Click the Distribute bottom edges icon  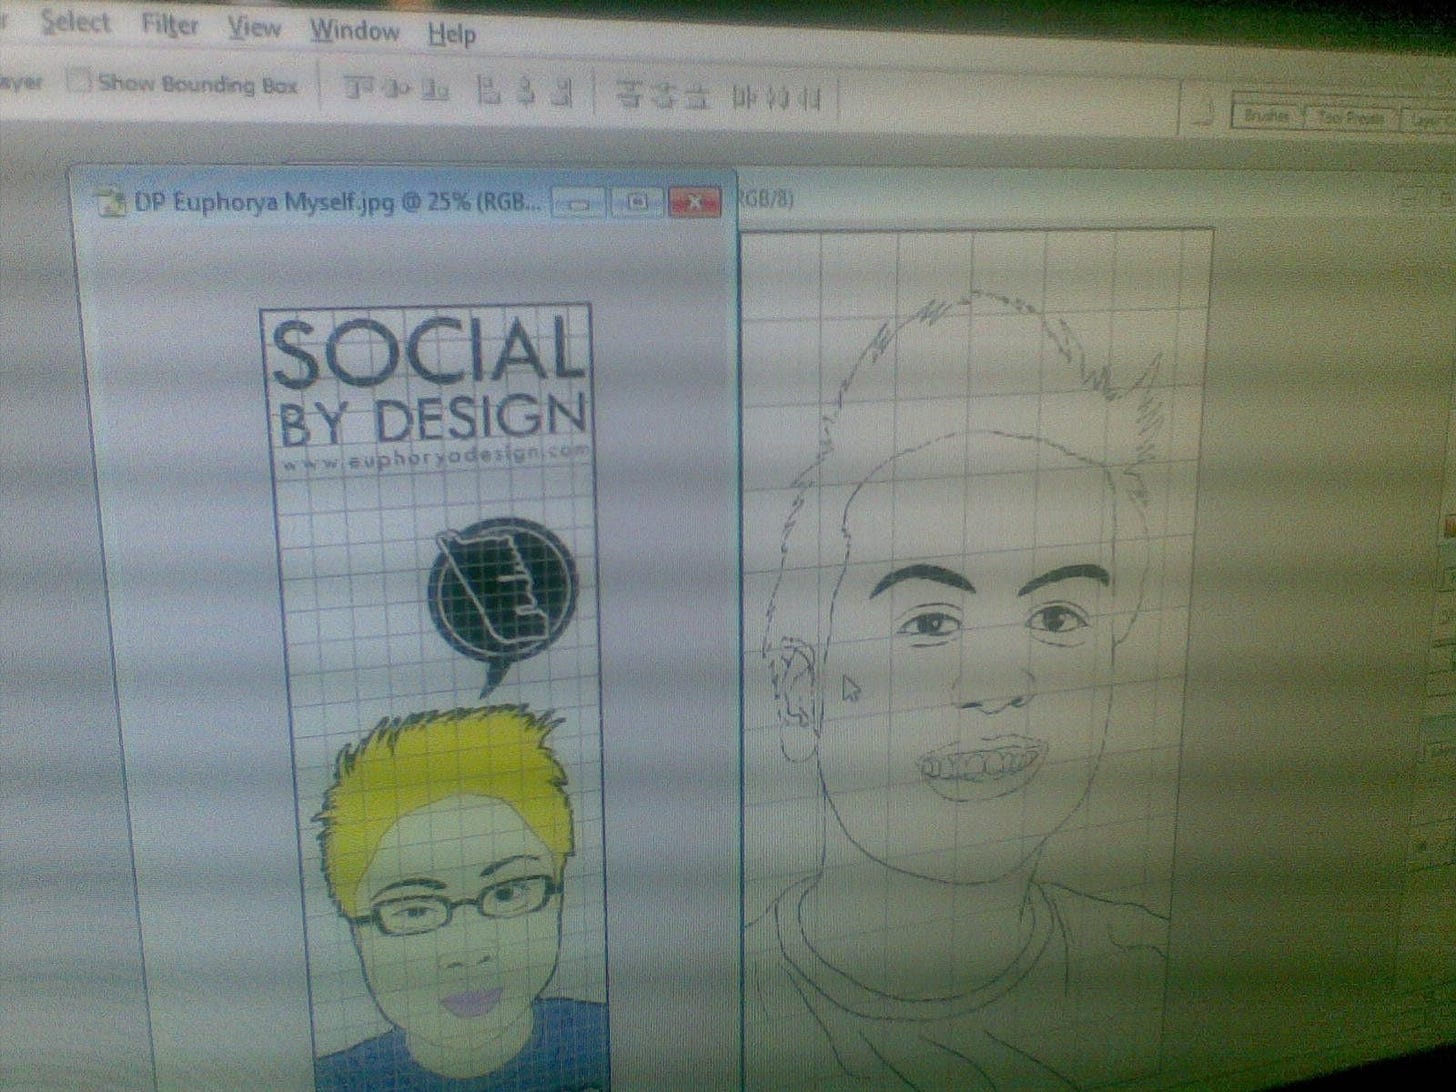[699, 97]
